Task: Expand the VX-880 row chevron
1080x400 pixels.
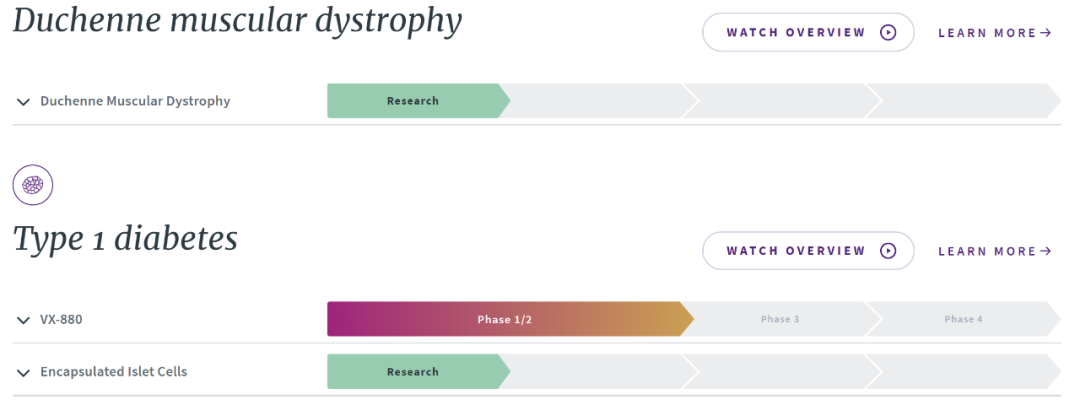Action: click(23, 320)
